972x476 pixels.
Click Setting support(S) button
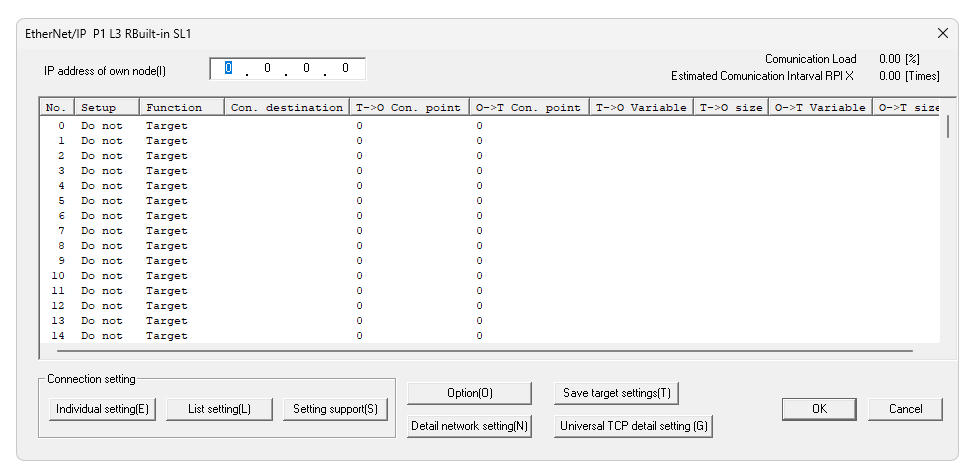(x=335, y=409)
